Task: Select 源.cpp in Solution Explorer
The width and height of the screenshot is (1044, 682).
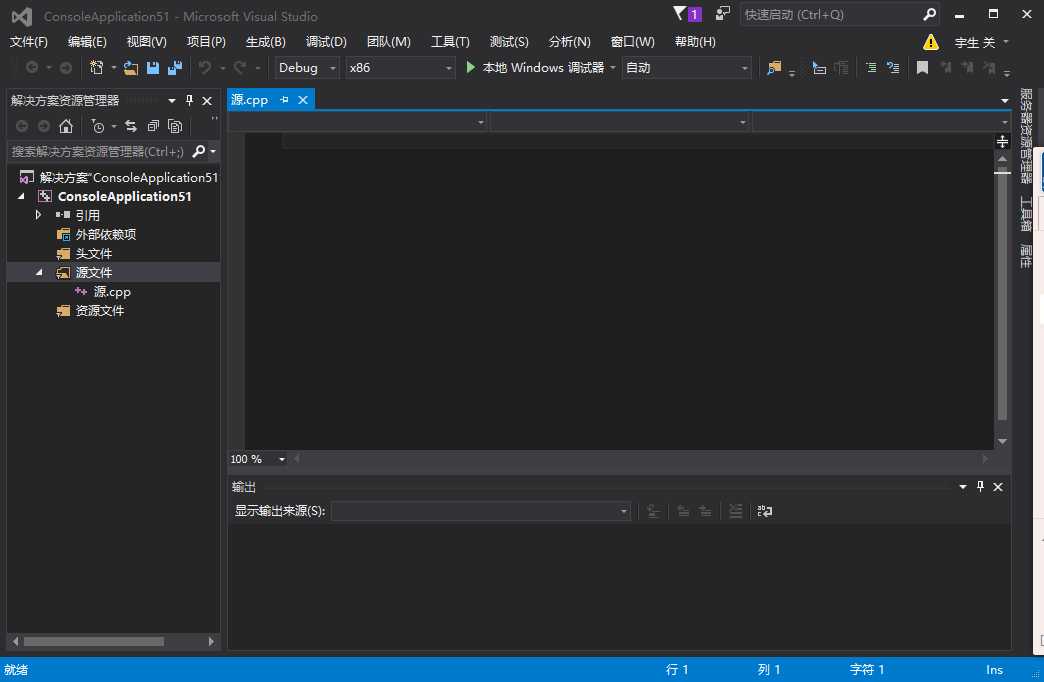Action: click(x=113, y=292)
